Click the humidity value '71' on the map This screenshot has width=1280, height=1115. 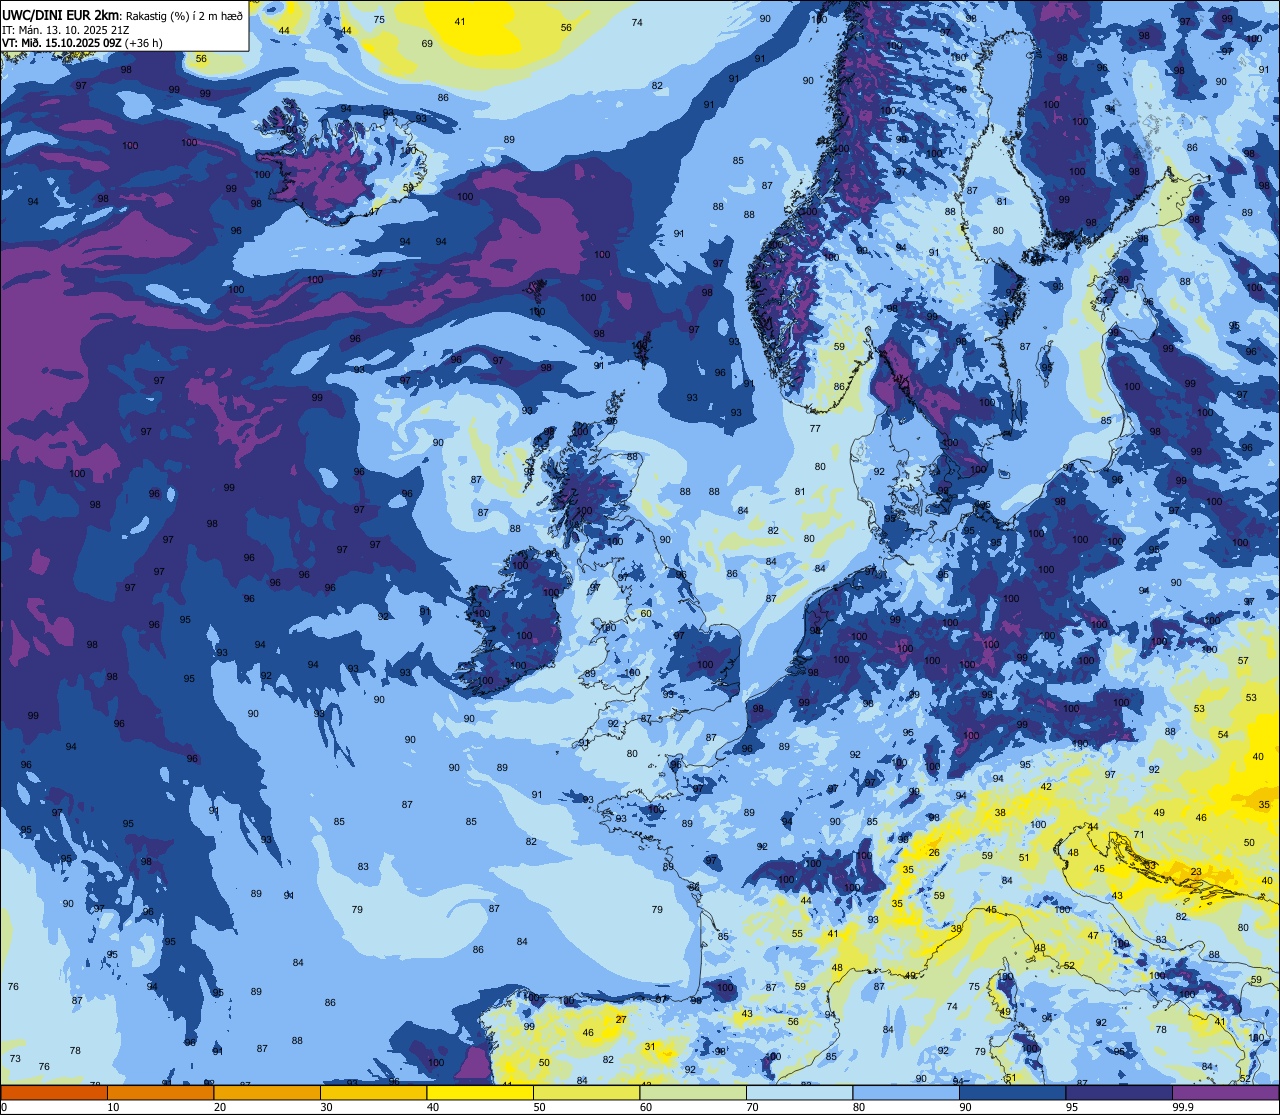(x=1138, y=834)
